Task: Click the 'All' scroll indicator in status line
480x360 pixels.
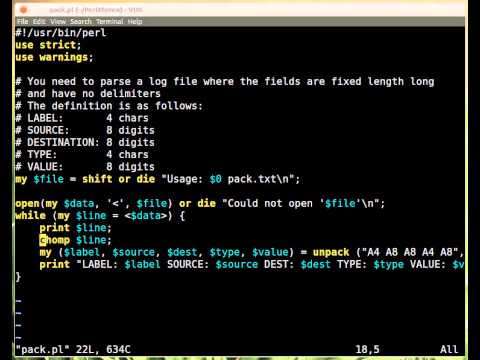Action: tap(449, 350)
